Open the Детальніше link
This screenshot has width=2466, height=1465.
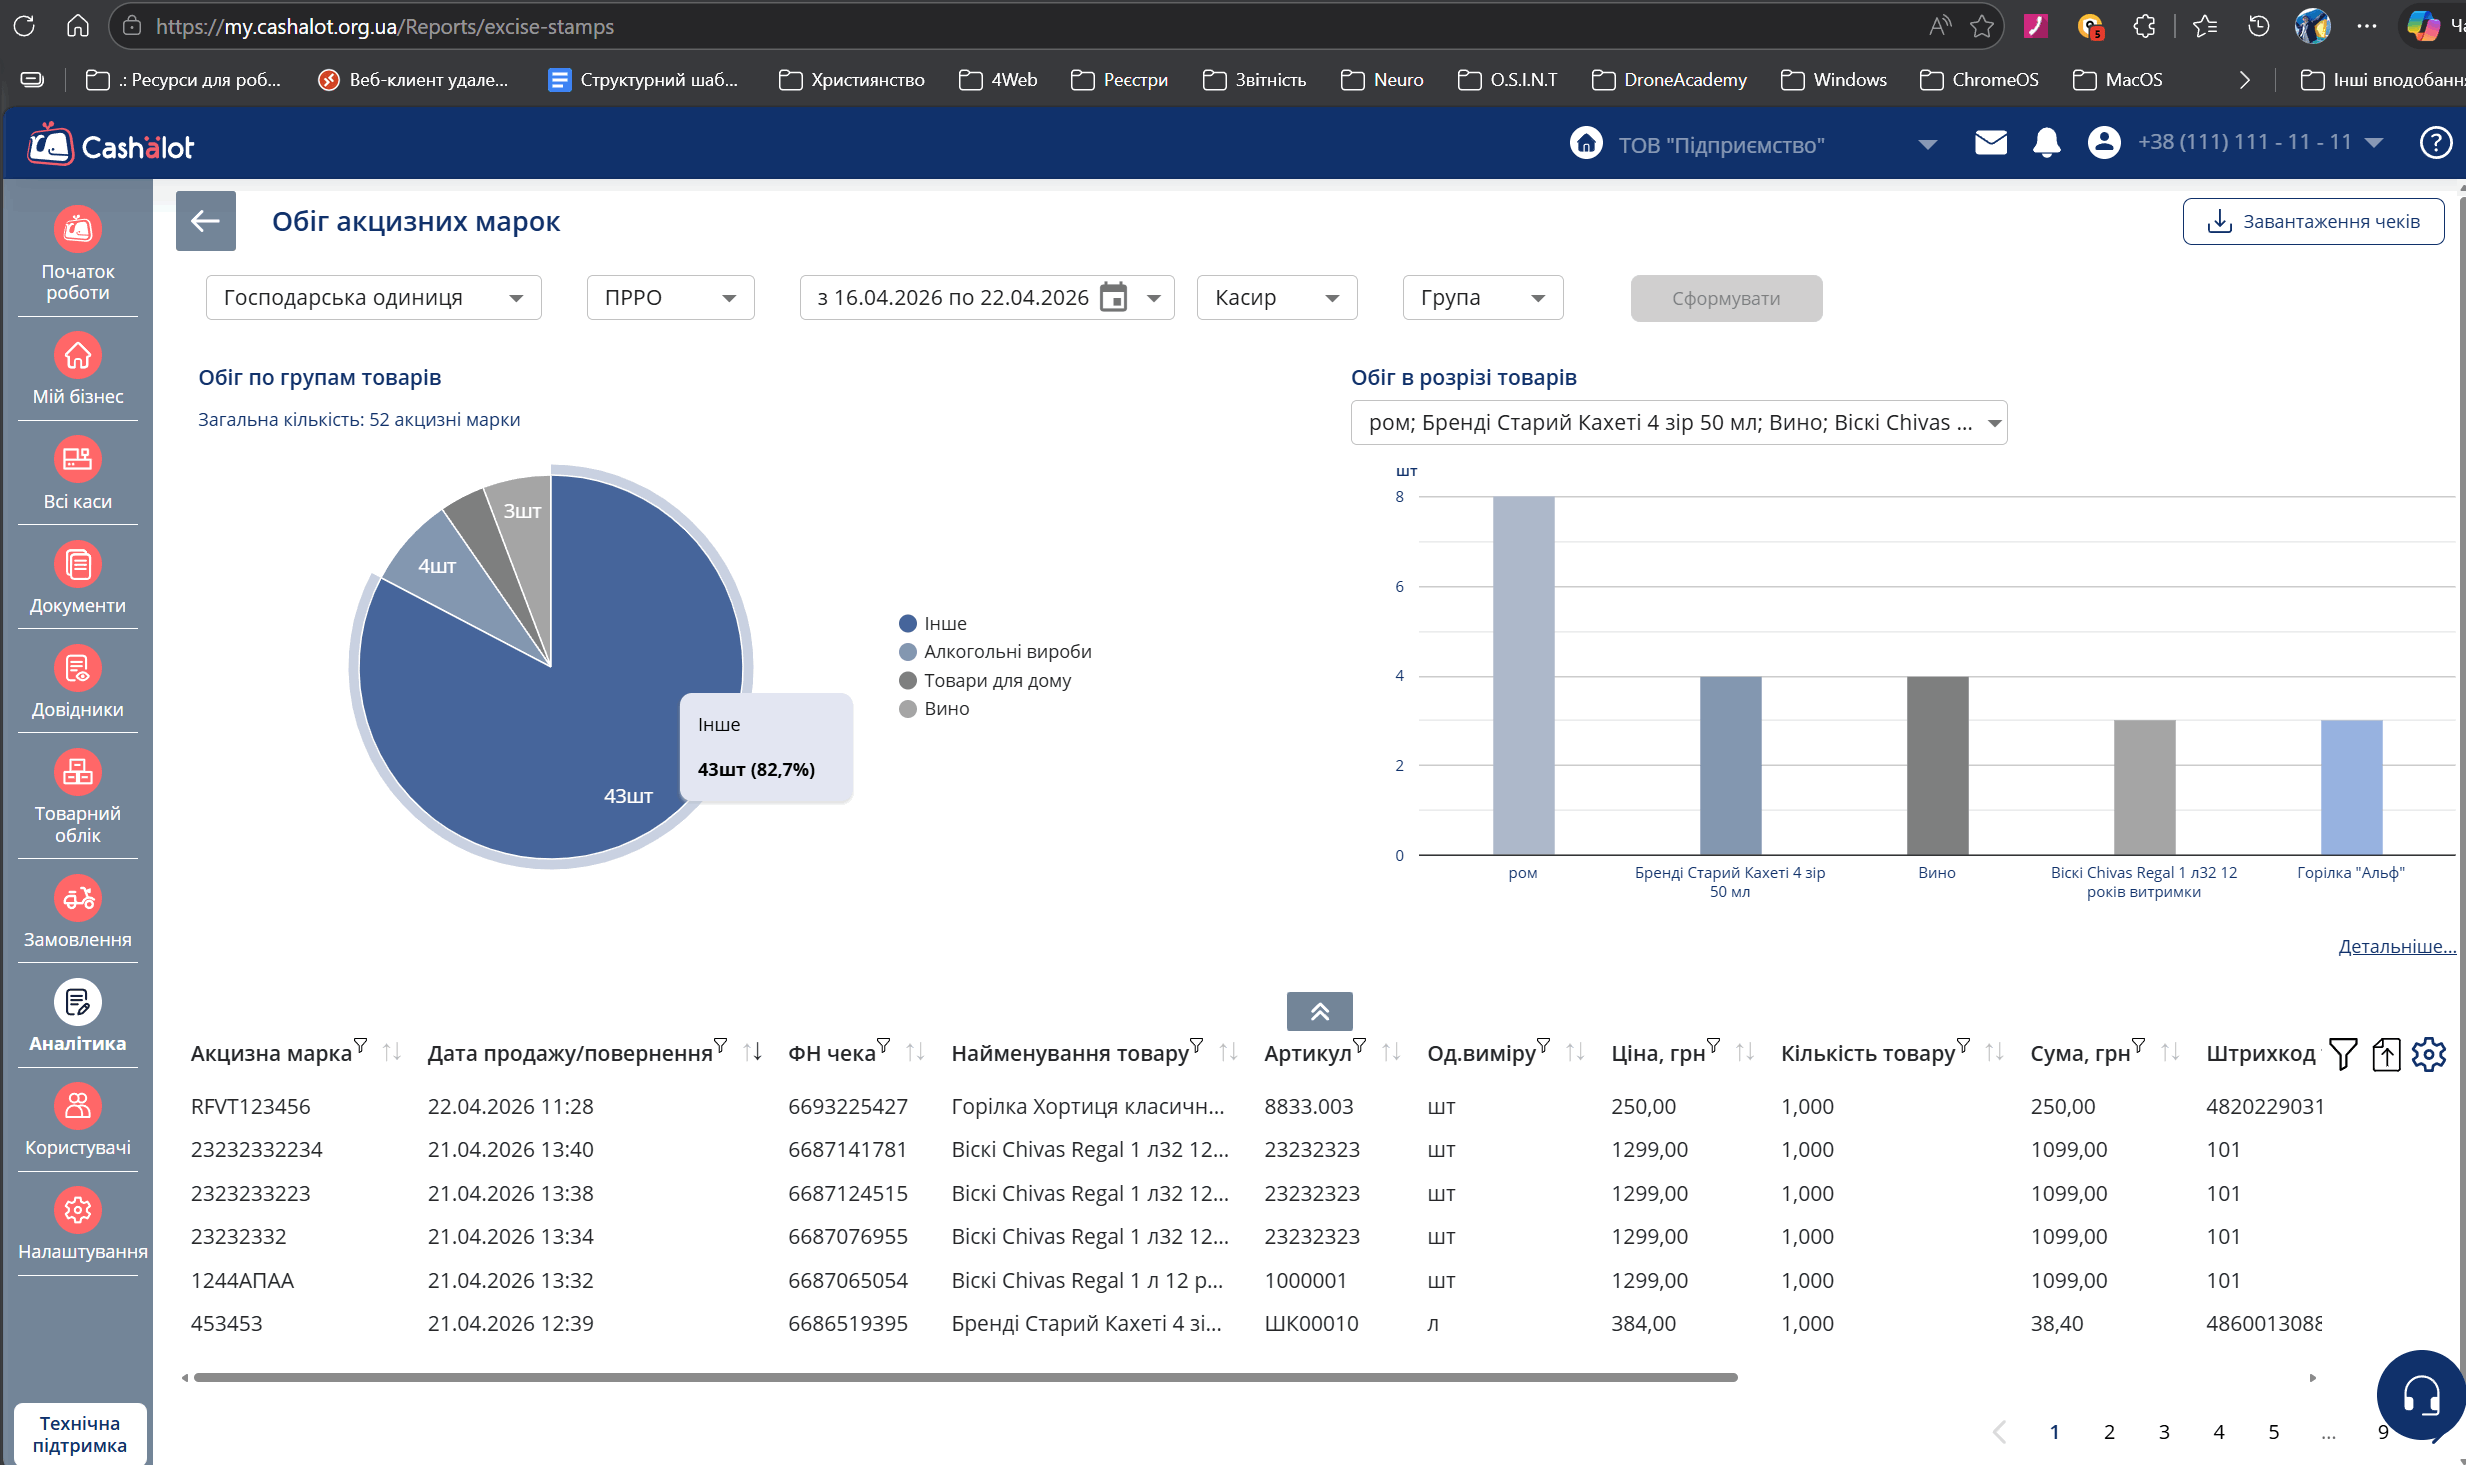[2396, 946]
